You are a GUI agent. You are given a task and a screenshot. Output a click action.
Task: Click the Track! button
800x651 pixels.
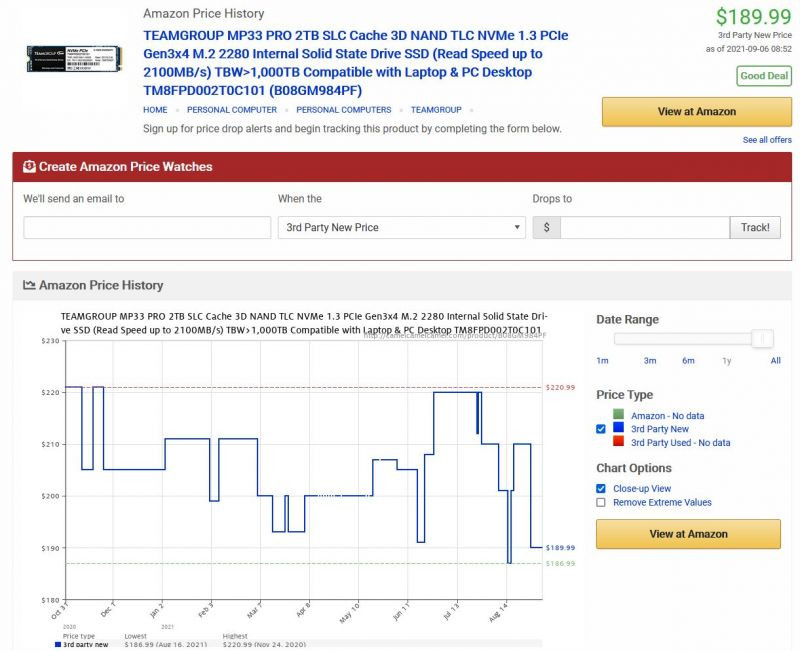pyautogui.click(x=755, y=228)
